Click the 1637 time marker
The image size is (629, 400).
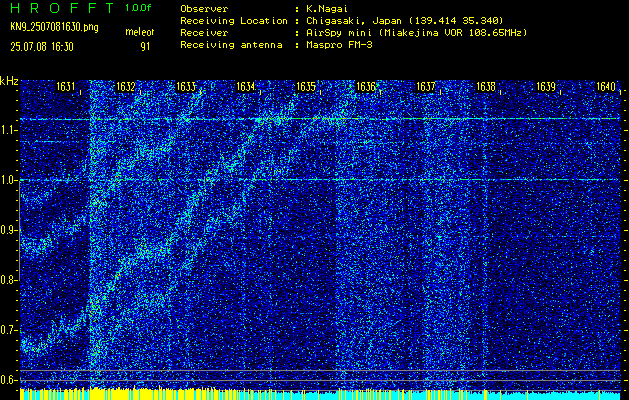coord(426,86)
